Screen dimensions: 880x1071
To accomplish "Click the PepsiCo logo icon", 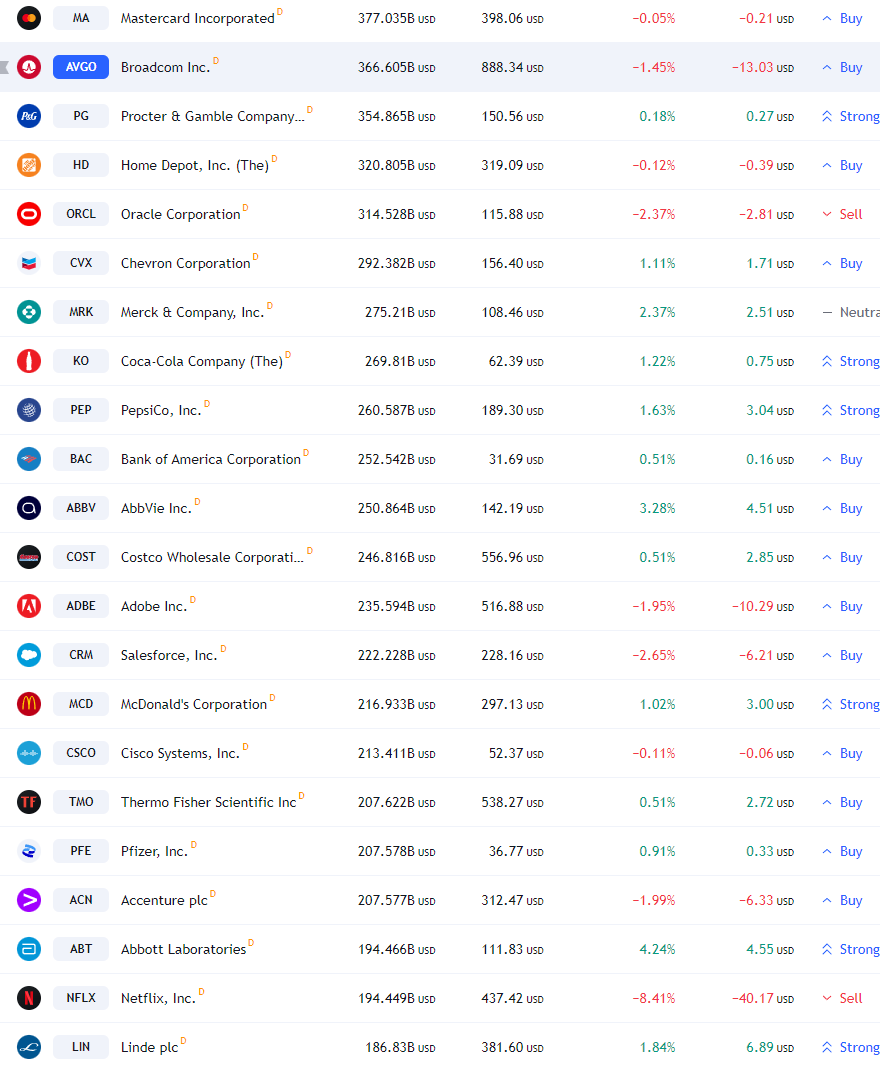I will [x=29, y=410].
